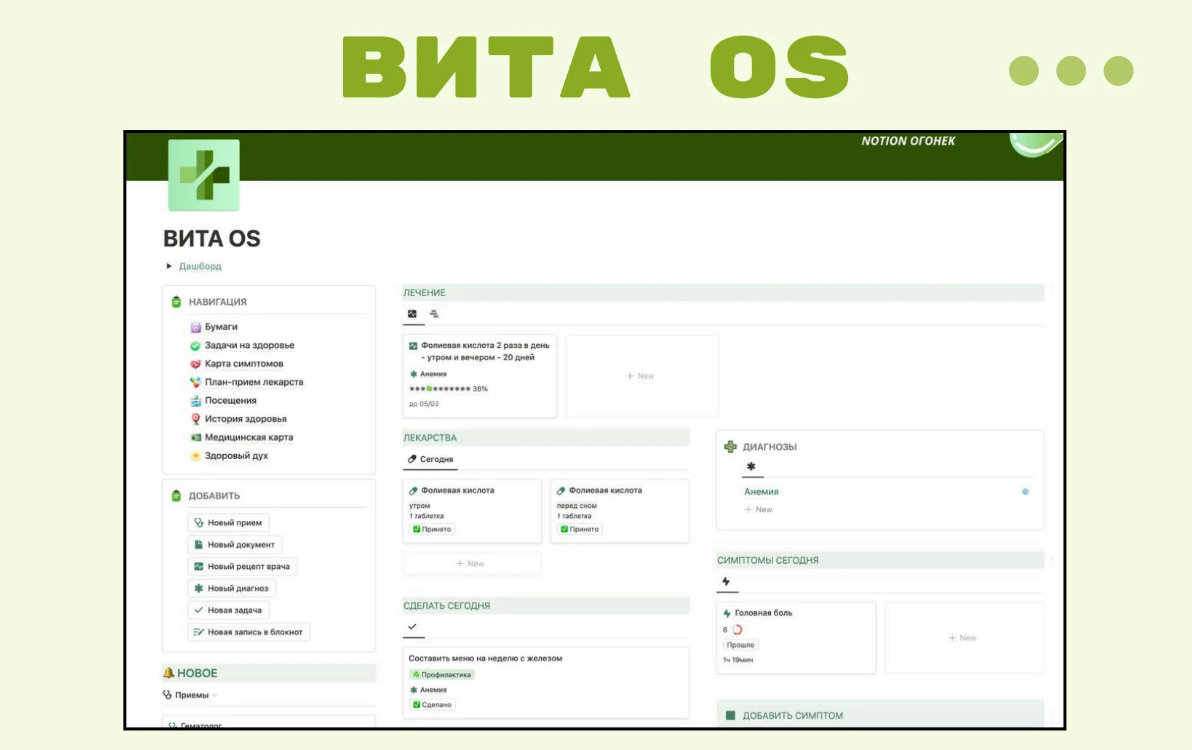Screen dimensions: 1192x750
Task: Expand the Дашборд toggle triangle
Action: [169, 267]
